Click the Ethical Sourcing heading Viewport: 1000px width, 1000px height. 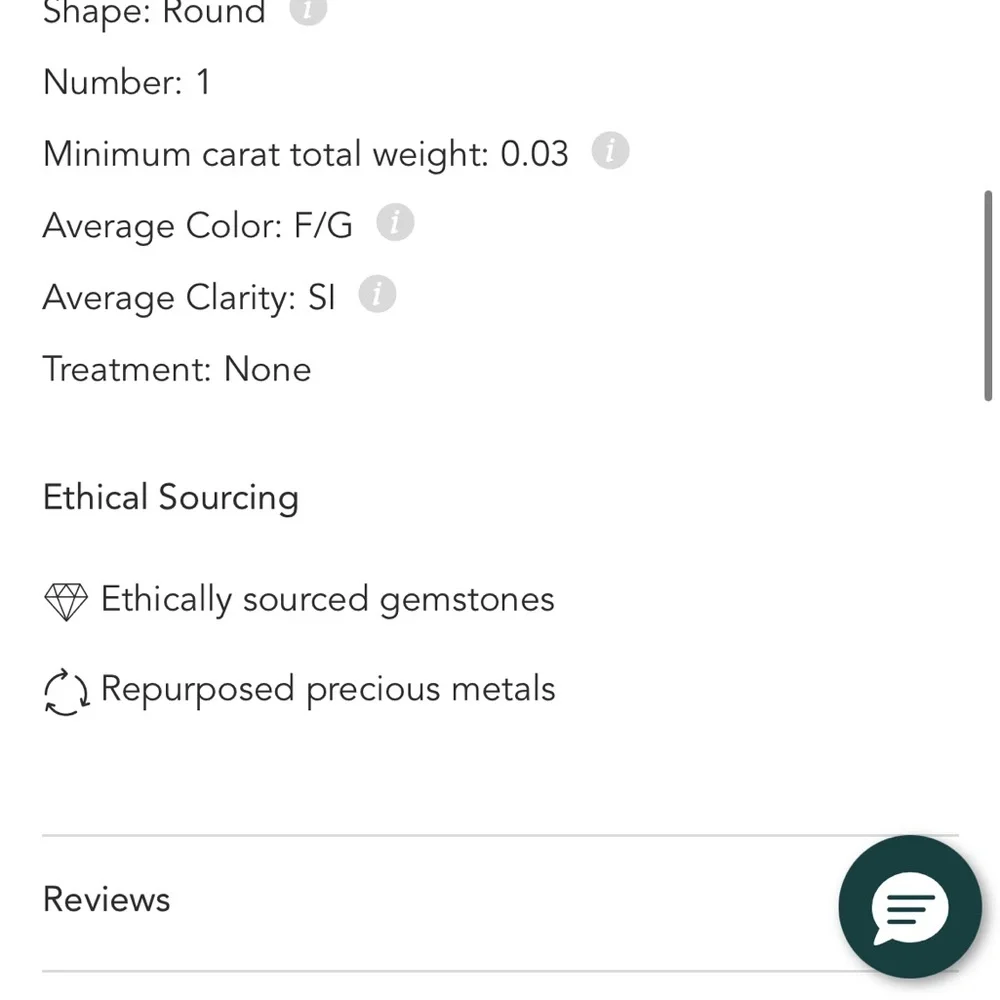(171, 497)
